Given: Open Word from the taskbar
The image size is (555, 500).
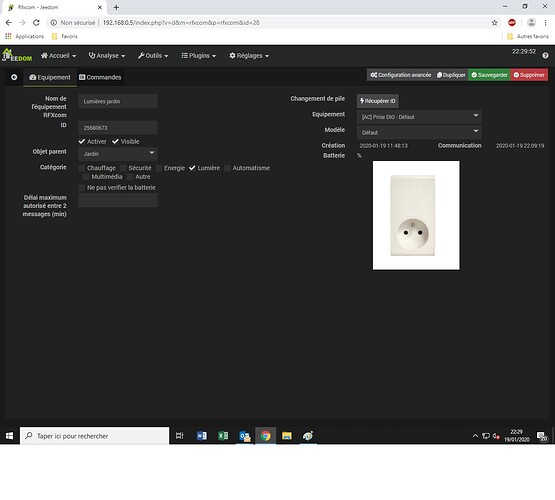Looking at the screenshot, I should pos(201,436).
